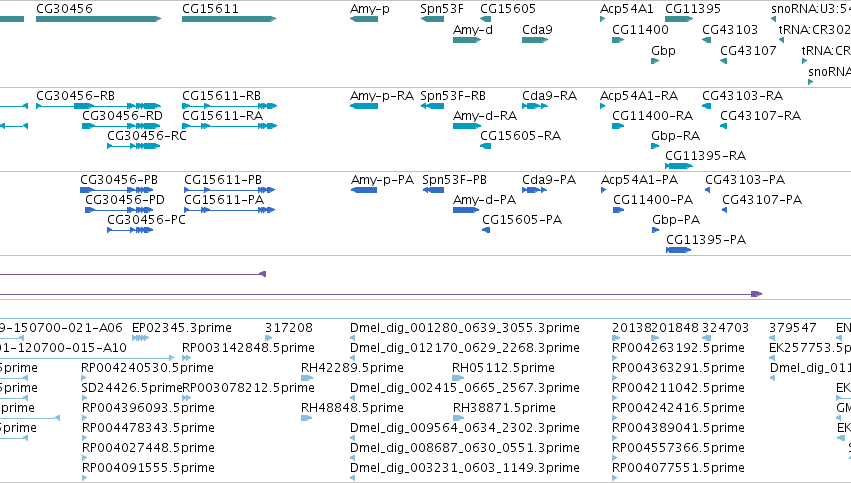Select the CG30456-PD protein label

[x=125, y=200]
